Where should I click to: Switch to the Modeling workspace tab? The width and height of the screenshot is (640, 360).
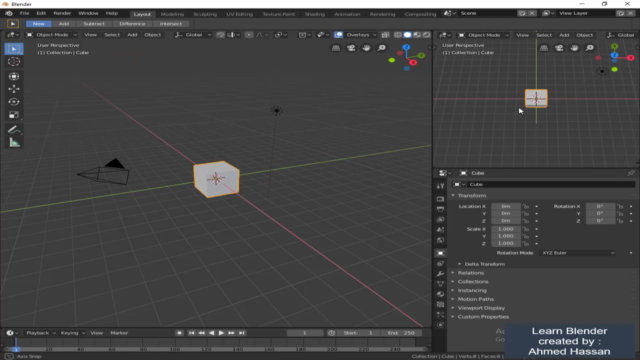(x=172, y=14)
